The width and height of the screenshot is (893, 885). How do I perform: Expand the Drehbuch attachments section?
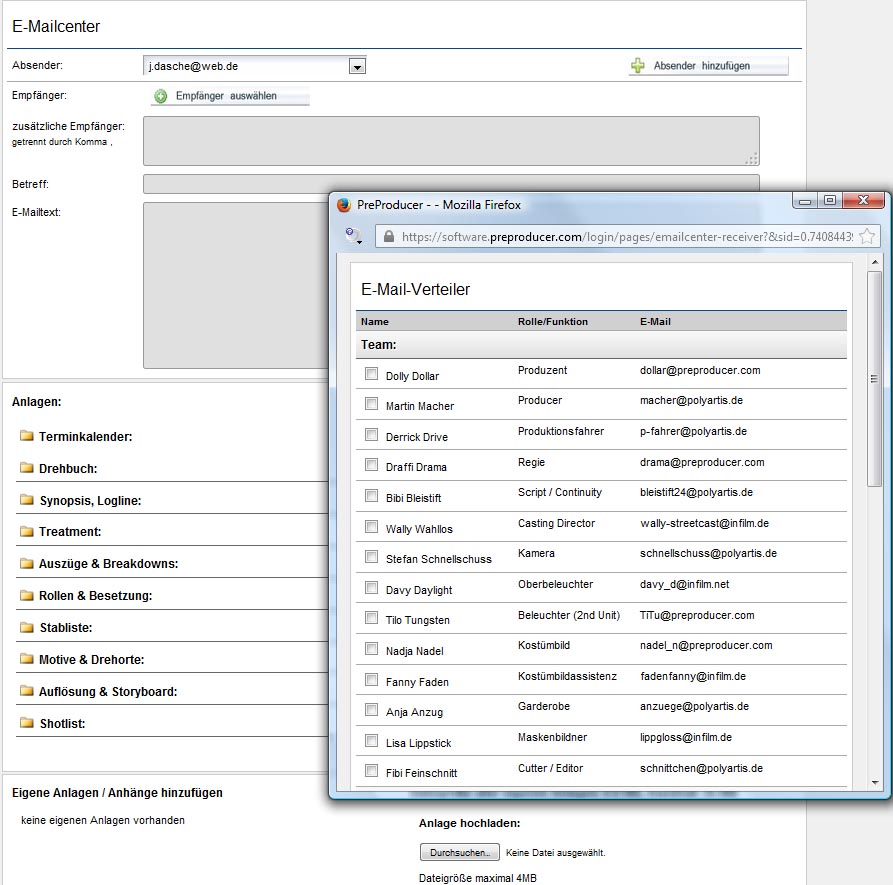coord(68,469)
